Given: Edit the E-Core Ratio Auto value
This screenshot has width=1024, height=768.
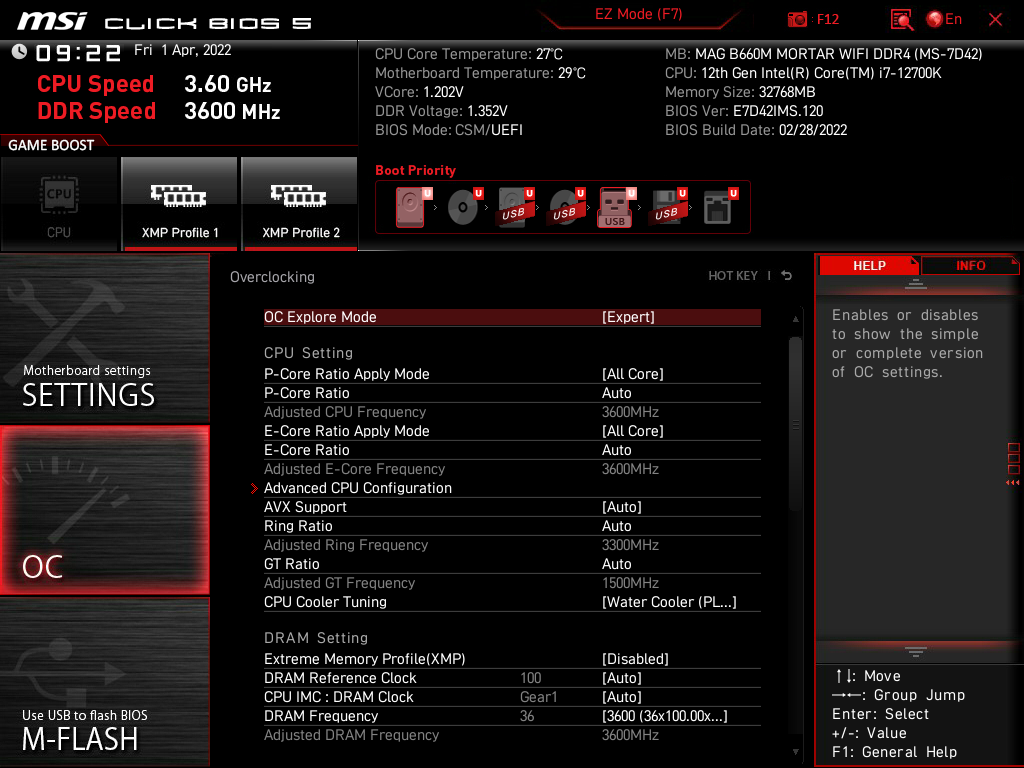Looking at the screenshot, I should click(512, 450).
